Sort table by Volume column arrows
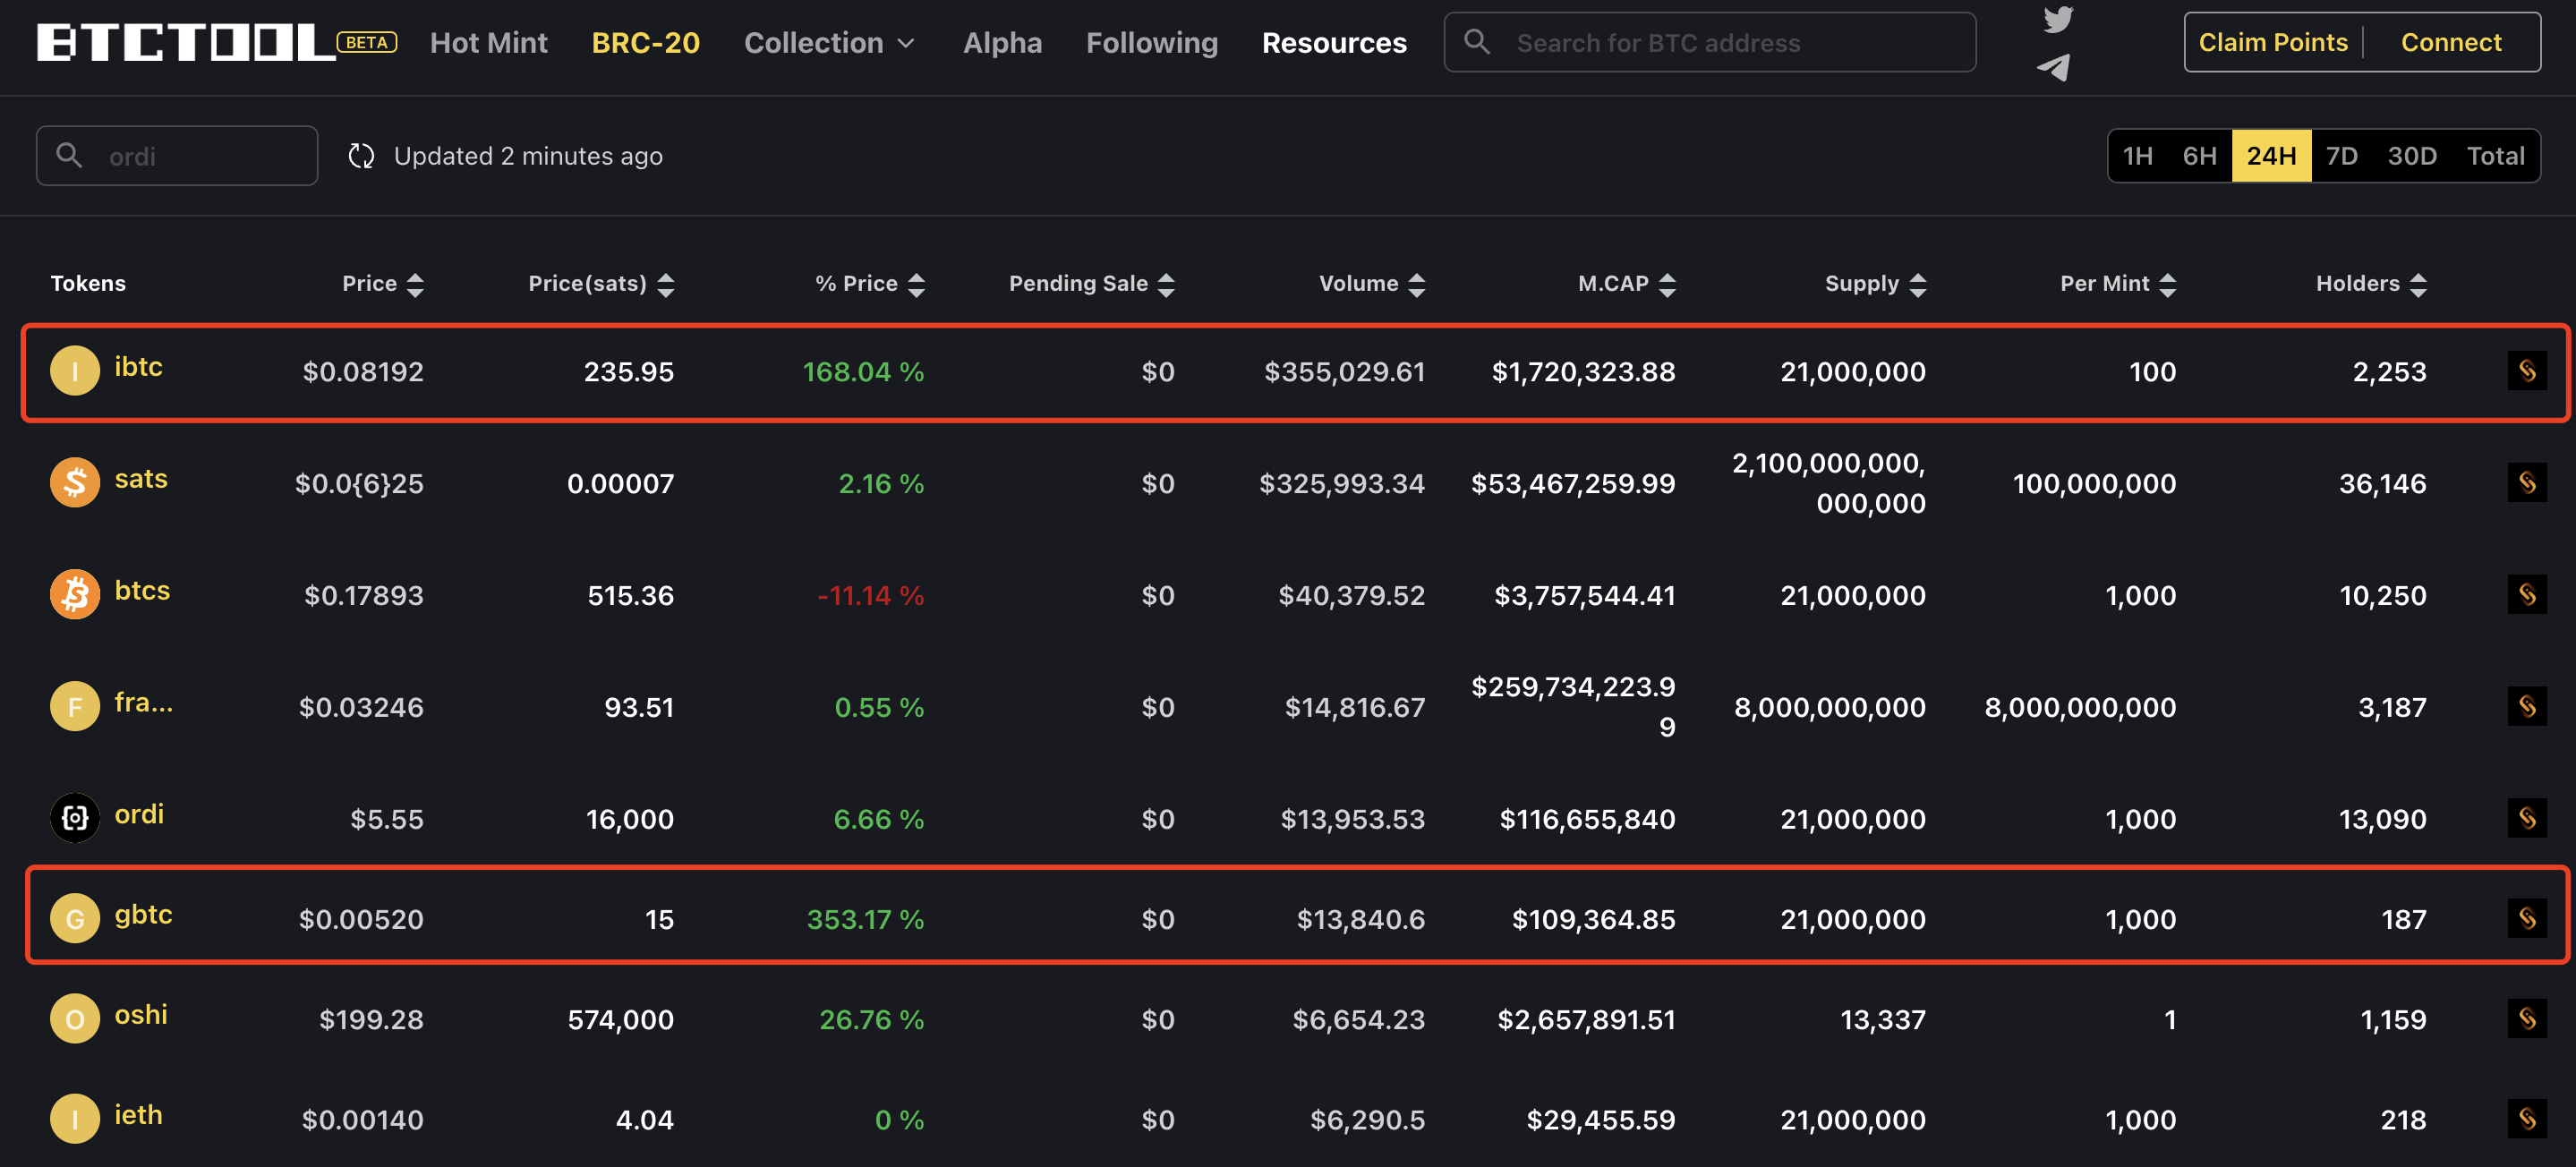 (x=1416, y=285)
